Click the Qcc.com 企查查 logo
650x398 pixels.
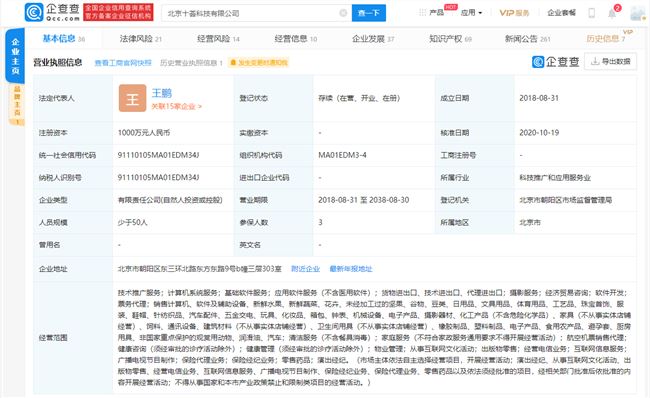pyautogui.click(x=52, y=12)
